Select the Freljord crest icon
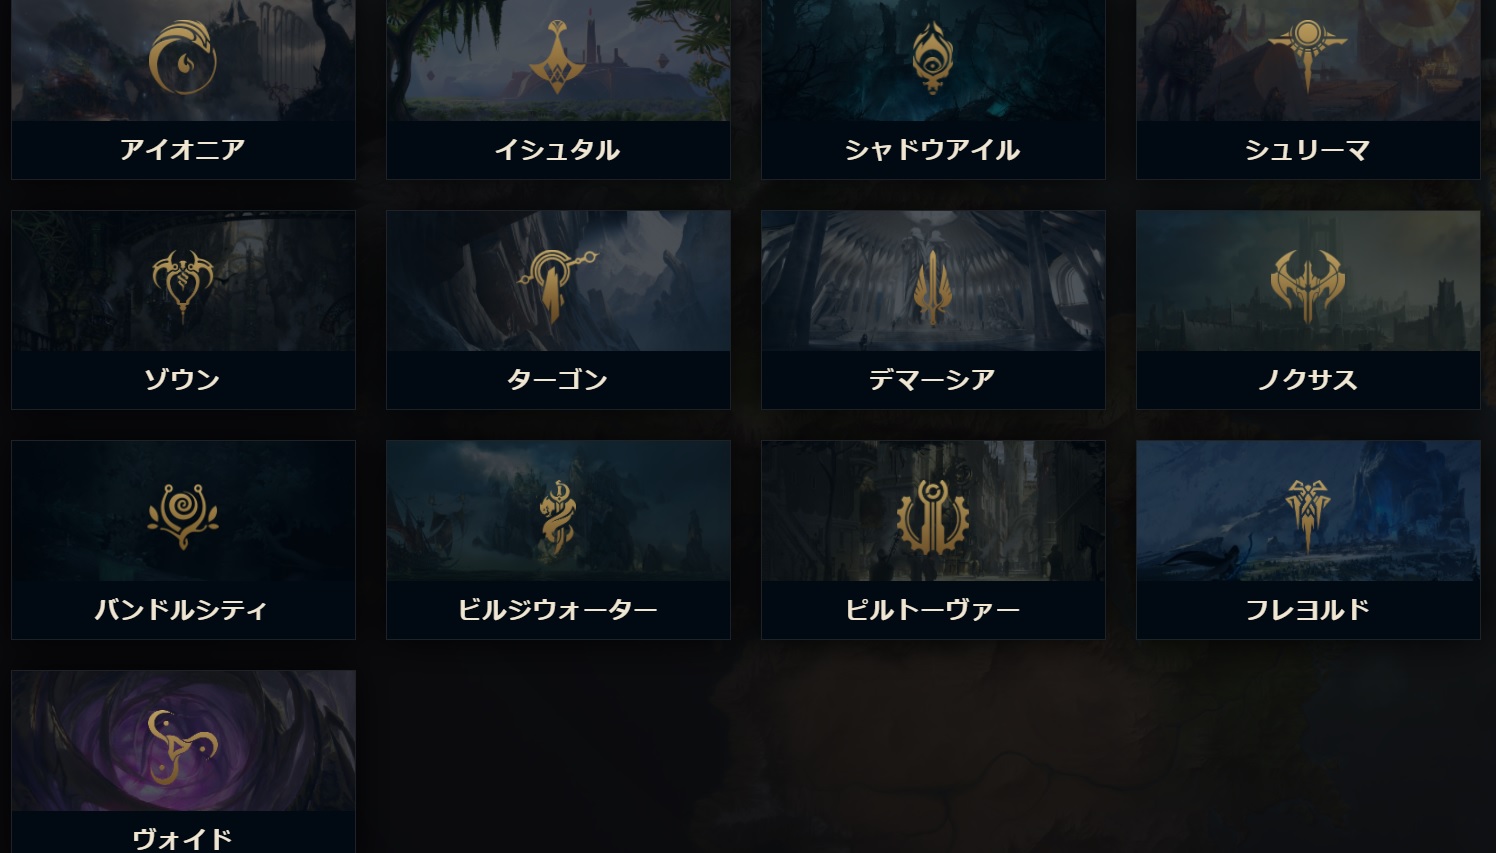 point(1308,516)
